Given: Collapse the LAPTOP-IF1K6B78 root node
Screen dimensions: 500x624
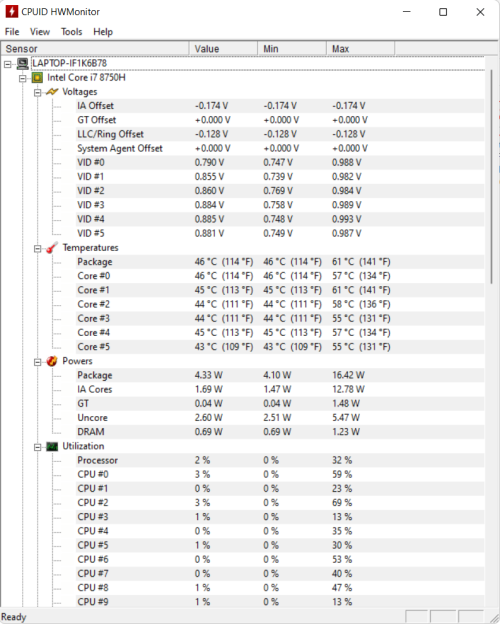Looking at the screenshot, I should click(8, 64).
